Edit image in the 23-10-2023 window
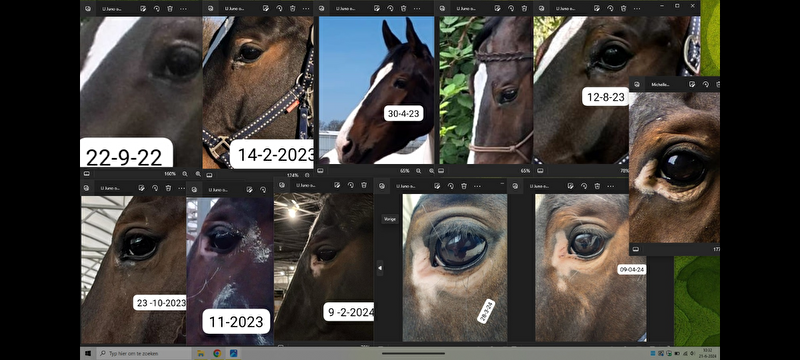The height and width of the screenshot is (360, 800). coord(141,188)
